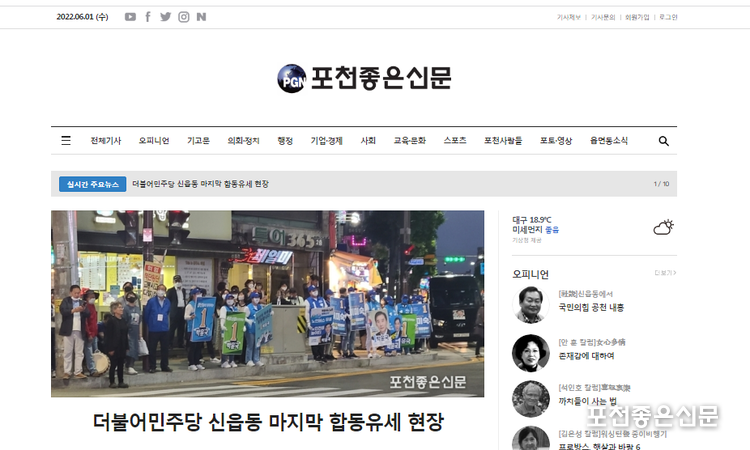Open ticker headline 더불어민주당 신읍동 마지막 합동유세 현장

pyautogui.click(x=200, y=184)
